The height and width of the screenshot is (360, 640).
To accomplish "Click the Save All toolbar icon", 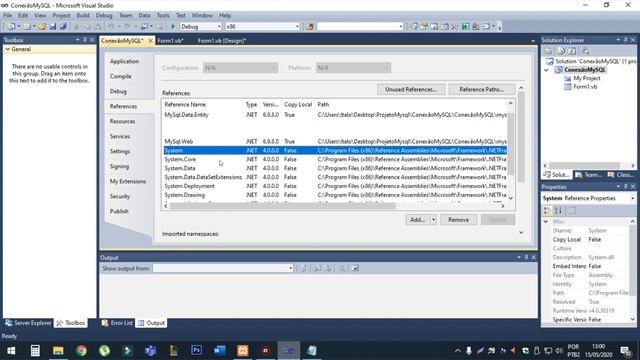I will pyautogui.click(x=63, y=27).
